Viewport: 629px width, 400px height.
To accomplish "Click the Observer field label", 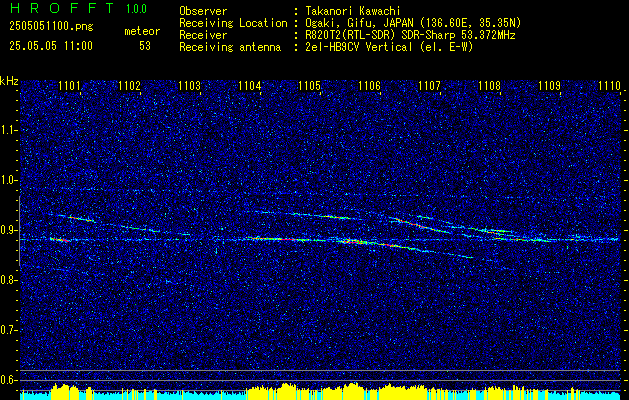I will point(203,11).
